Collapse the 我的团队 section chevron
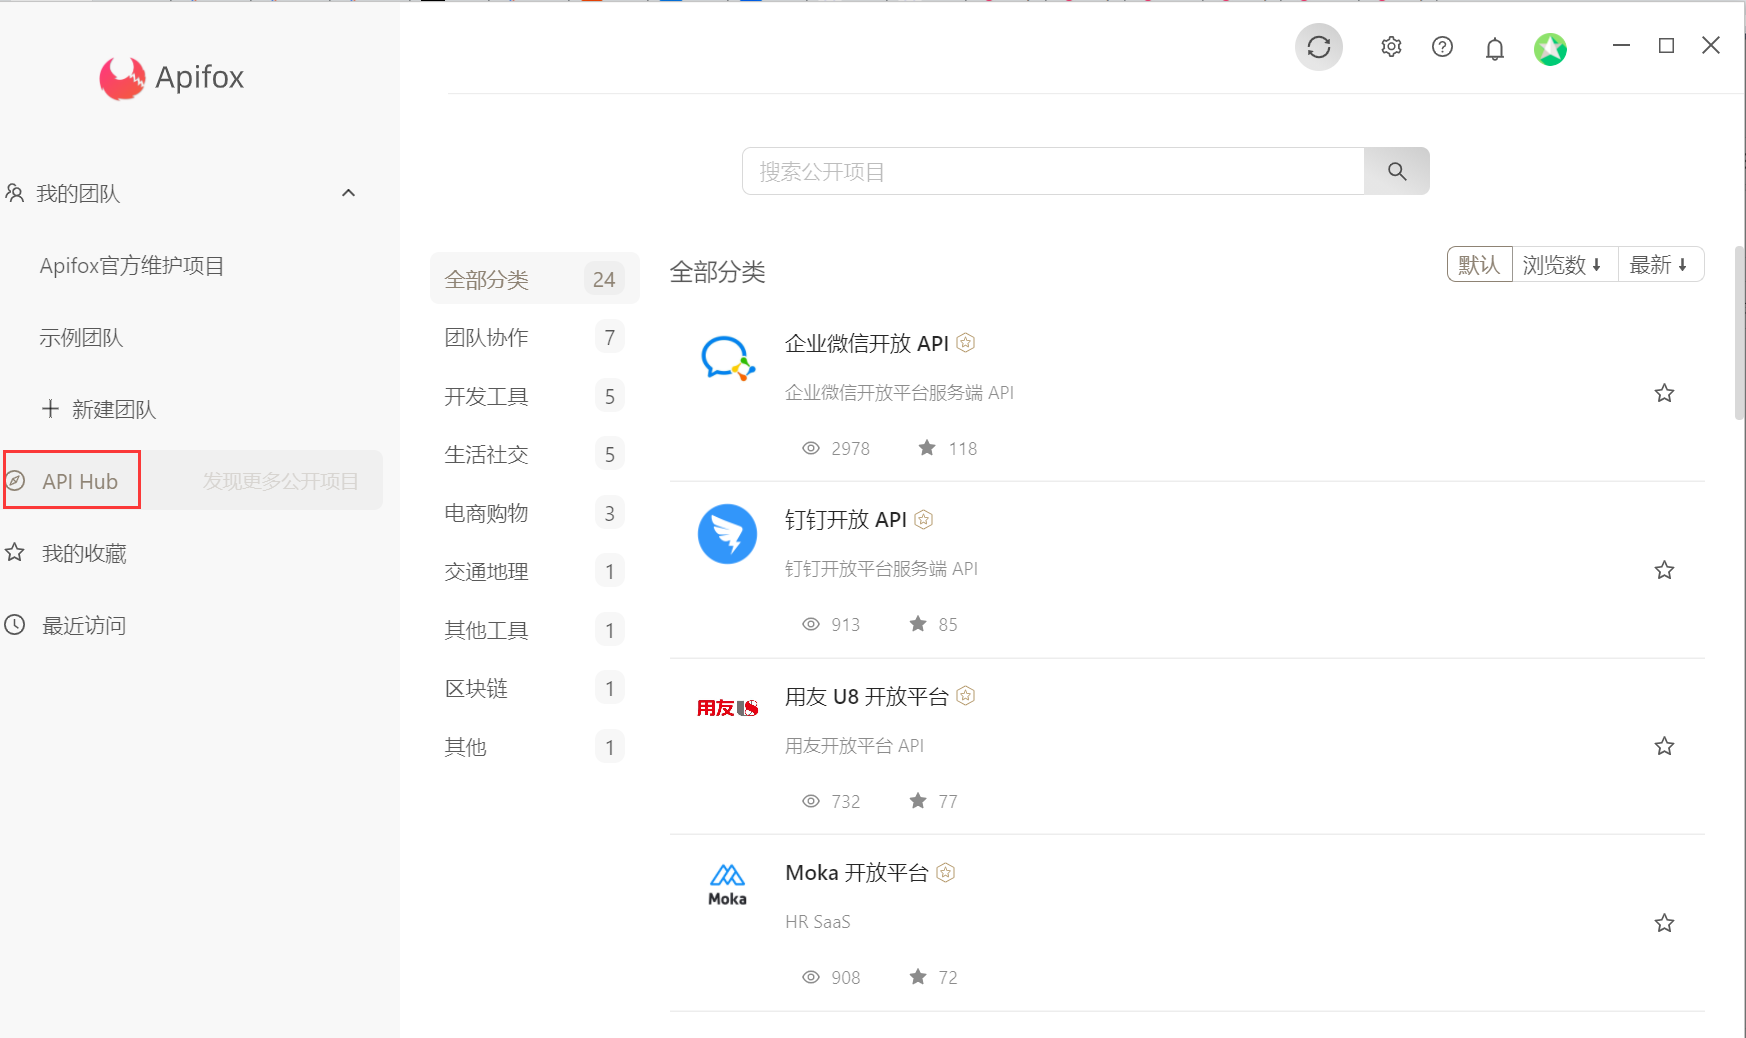 click(x=348, y=193)
